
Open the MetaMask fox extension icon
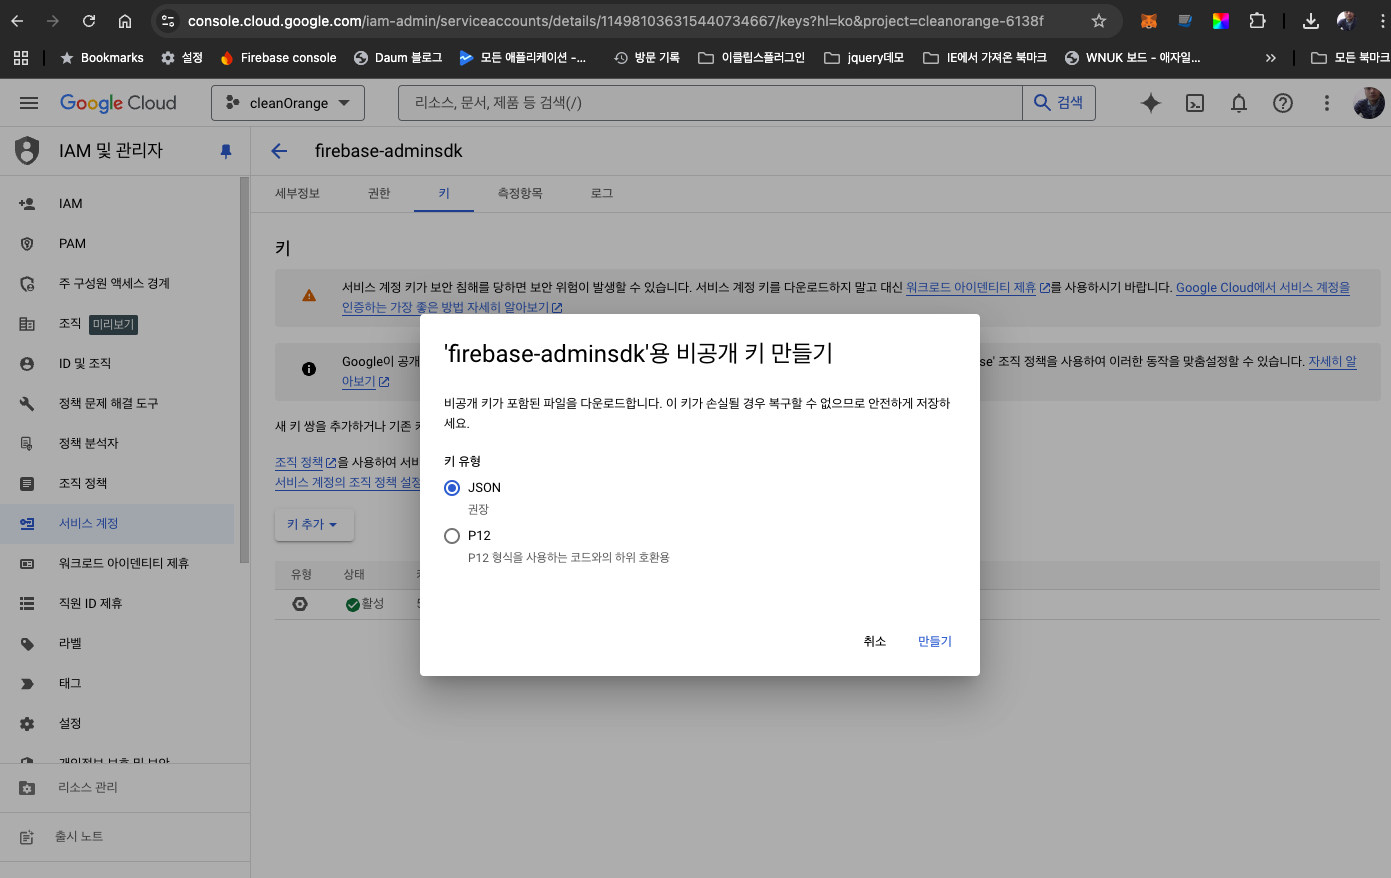coord(1149,21)
